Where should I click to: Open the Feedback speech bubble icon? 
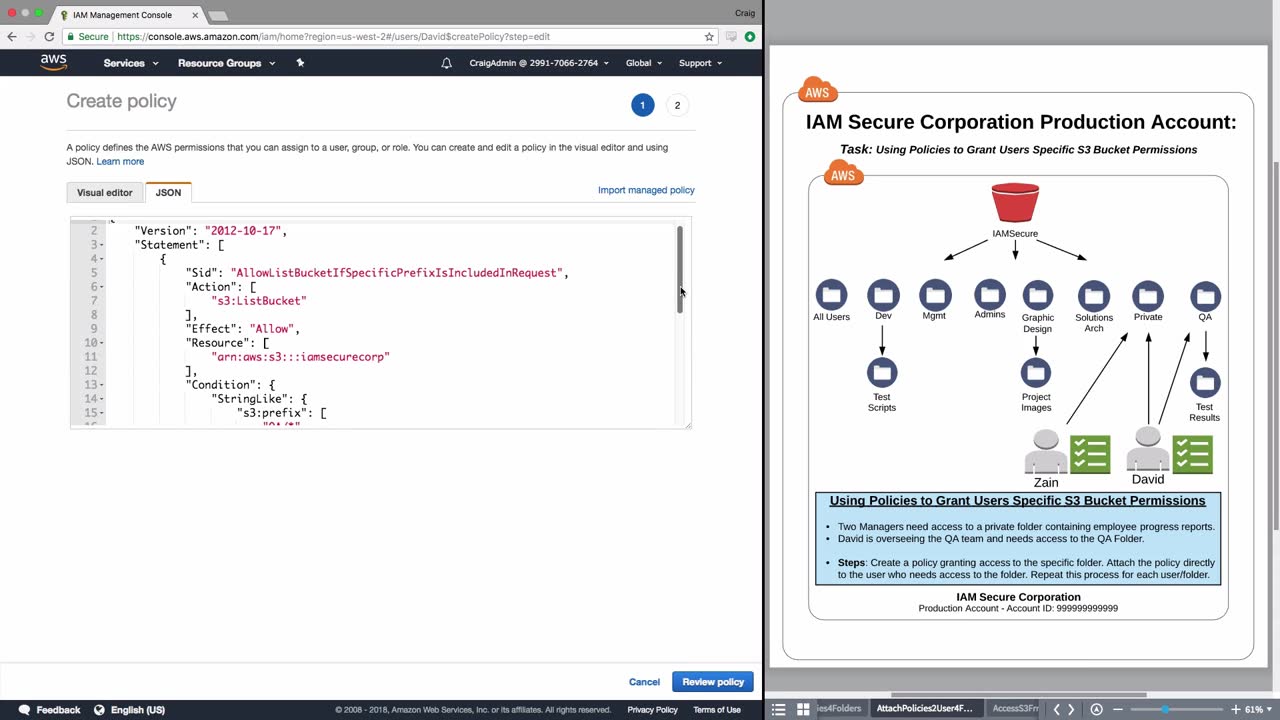[24, 710]
